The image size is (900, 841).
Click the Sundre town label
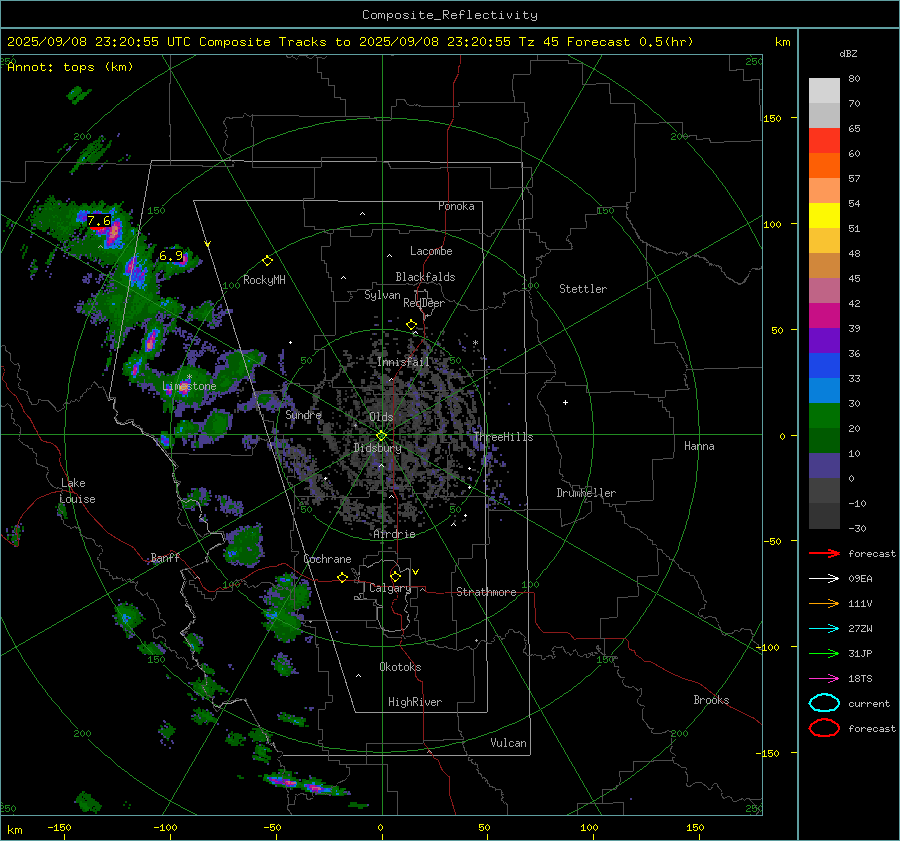pyautogui.click(x=303, y=415)
